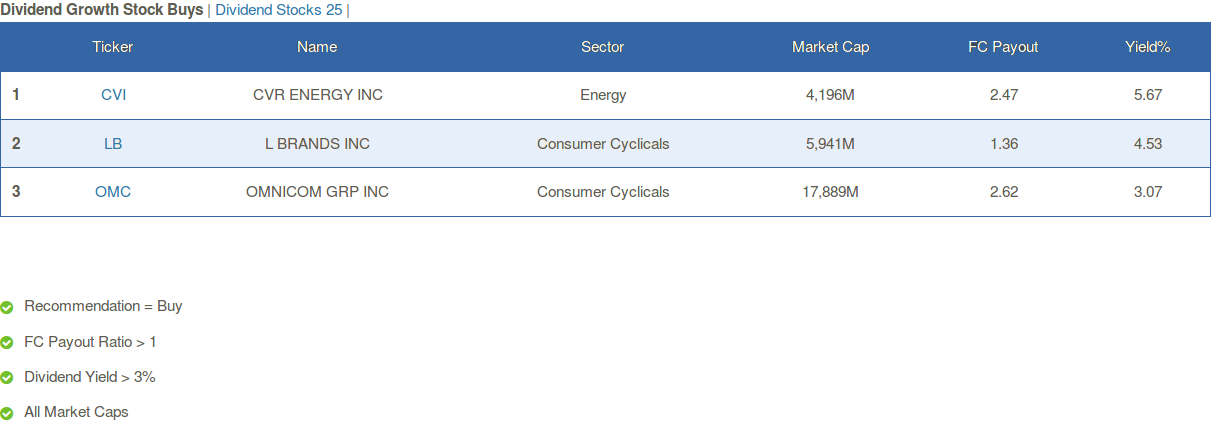Select the OMNICOM GRP INC name cell
Screen dimensions: 1211x428
pos(317,192)
